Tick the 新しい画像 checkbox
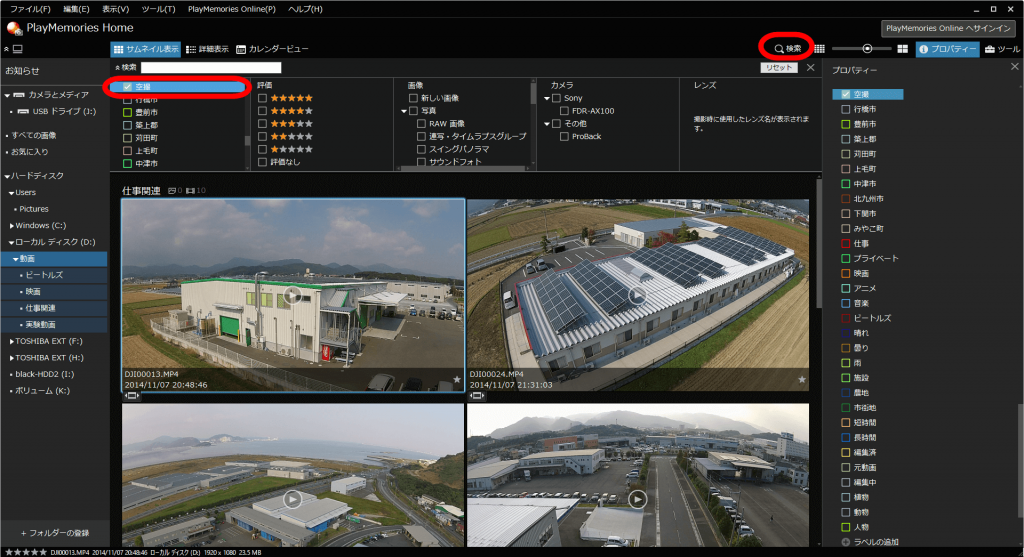Viewport: 1024px width, 557px height. click(413, 98)
